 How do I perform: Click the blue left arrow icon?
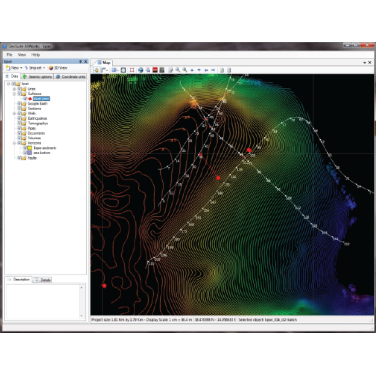[206, 70]
